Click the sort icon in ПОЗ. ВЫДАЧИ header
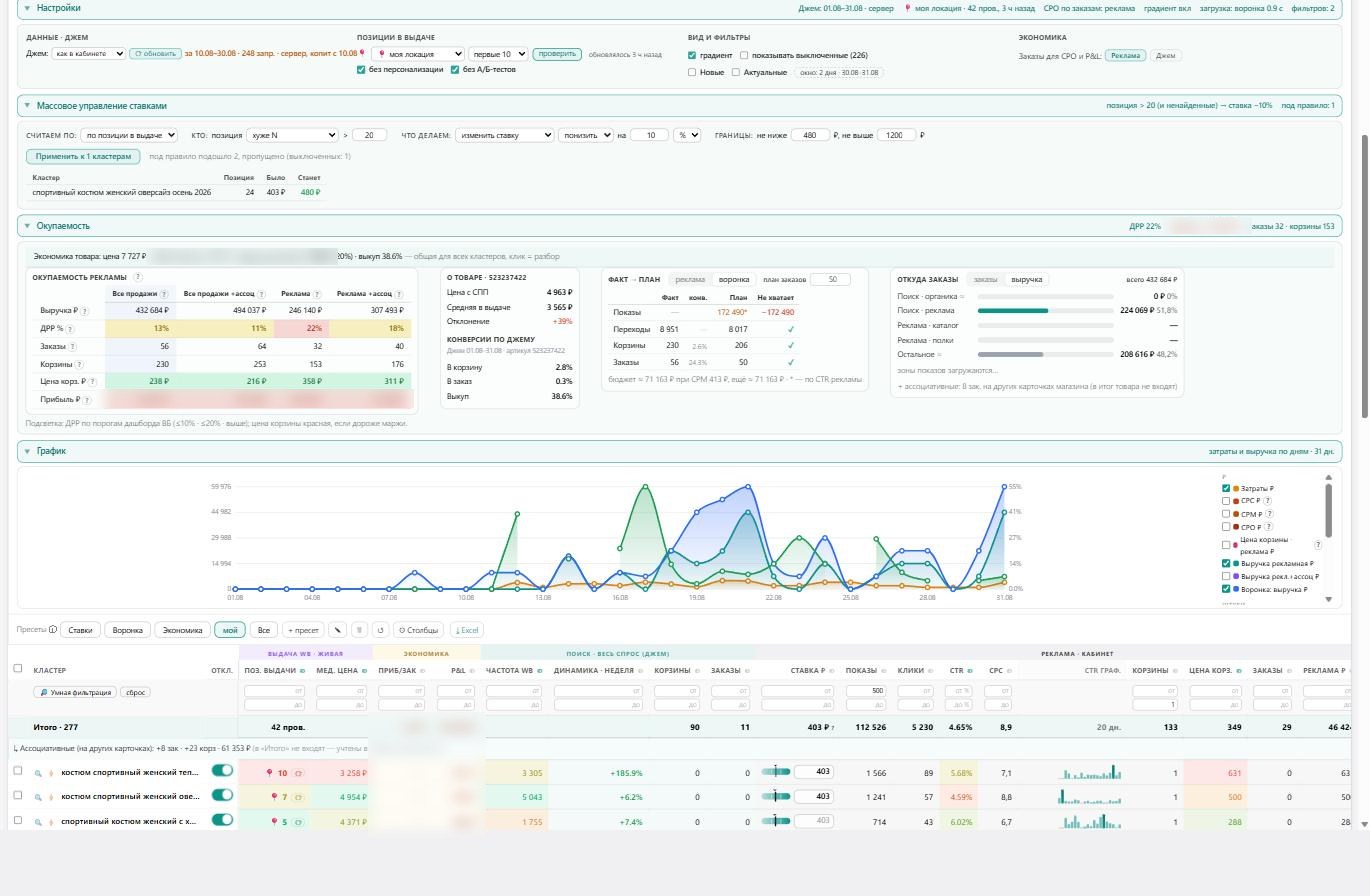1370x896 pixels. tap(301, 671)
